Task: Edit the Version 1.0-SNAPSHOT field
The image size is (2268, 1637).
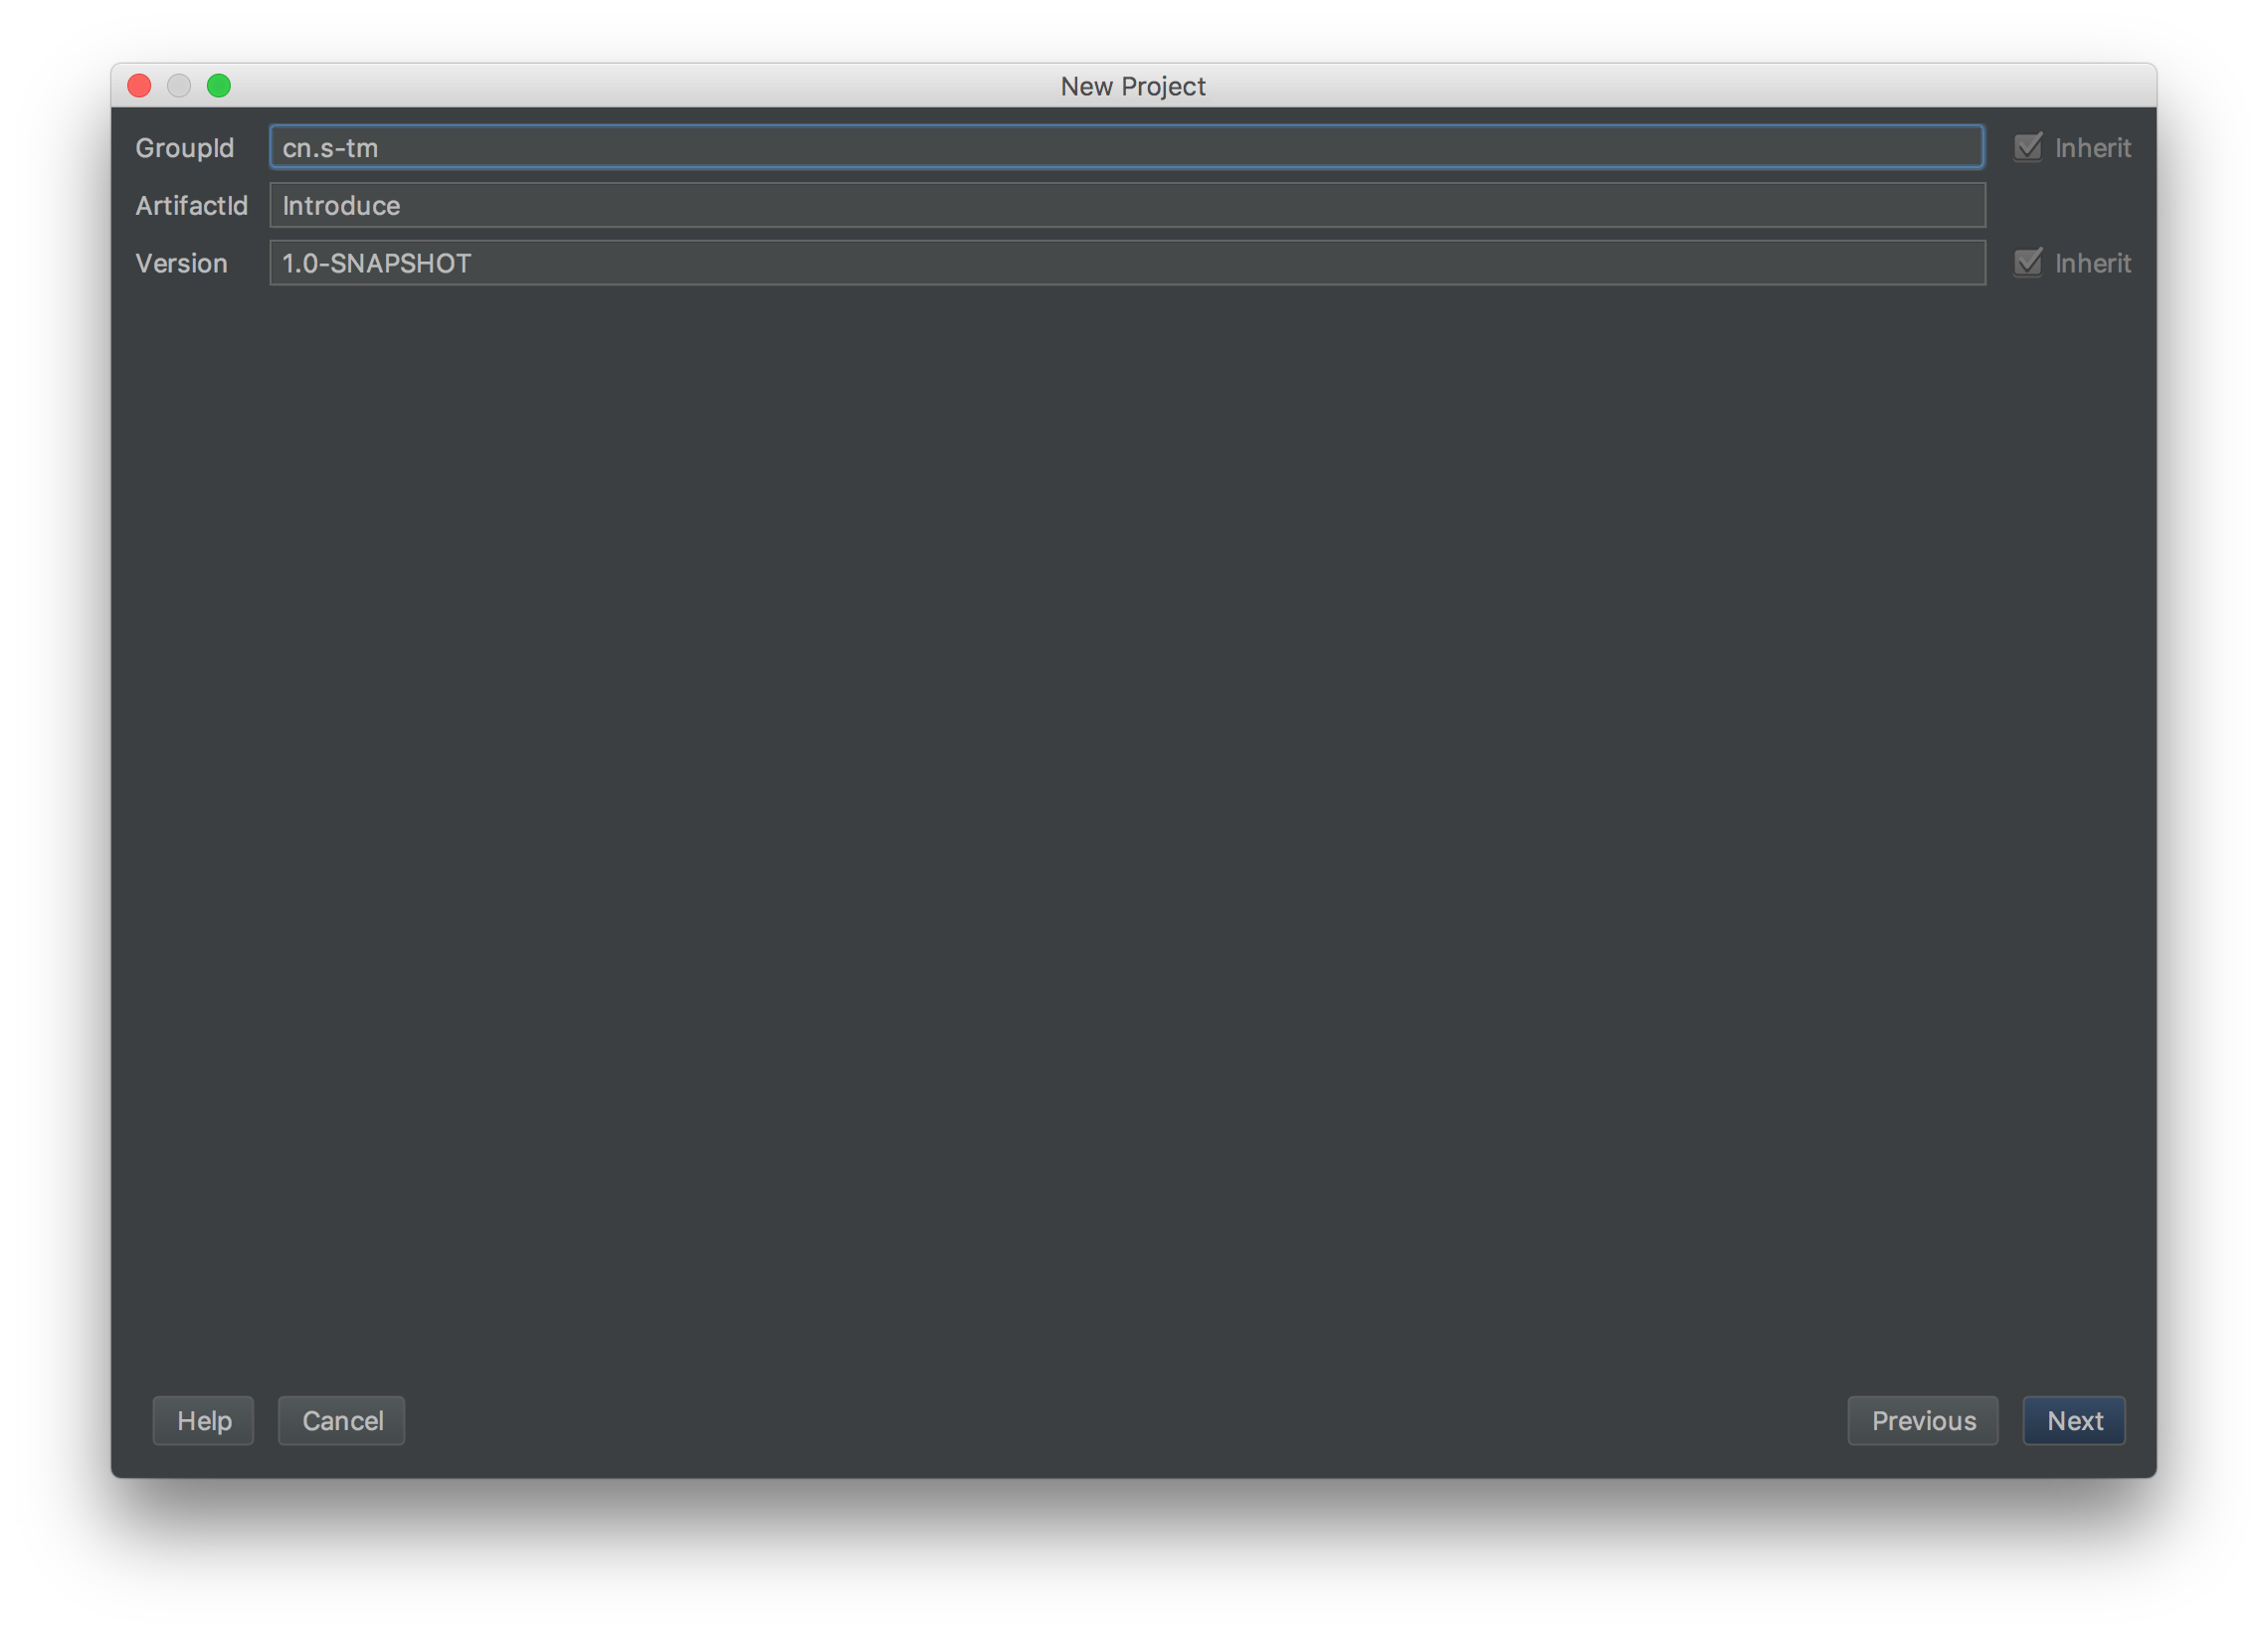Action: [x=1127, y=263]
